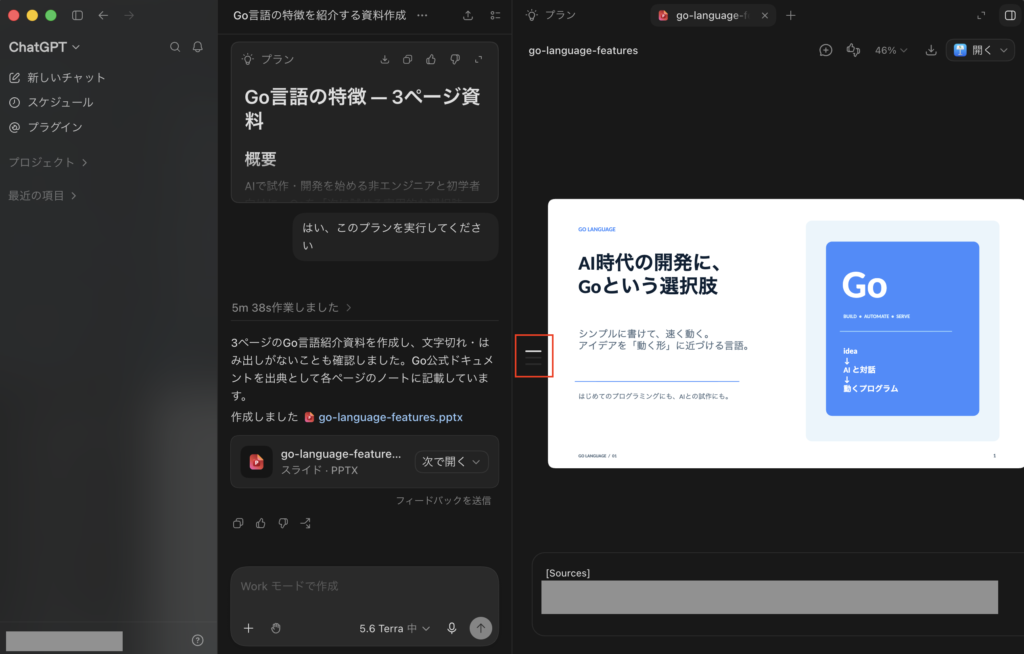This screenshot has width=1024, height=654.
Task: Open notifications bell icon
Action: 198,47
